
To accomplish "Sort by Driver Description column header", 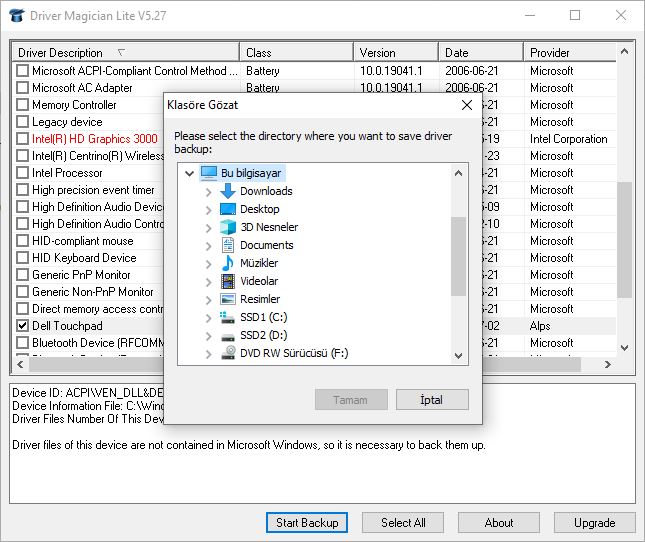I will click(126, 53).
